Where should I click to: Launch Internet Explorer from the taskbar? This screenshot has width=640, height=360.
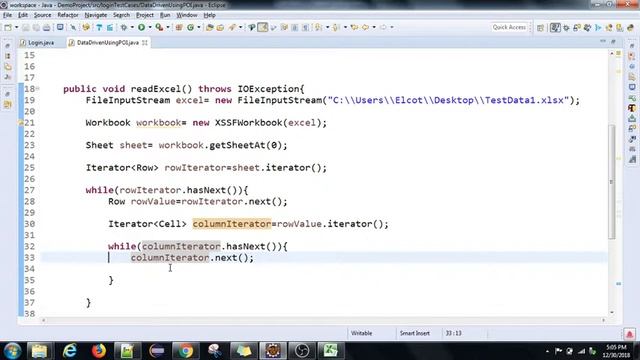(x=70, y=351)
